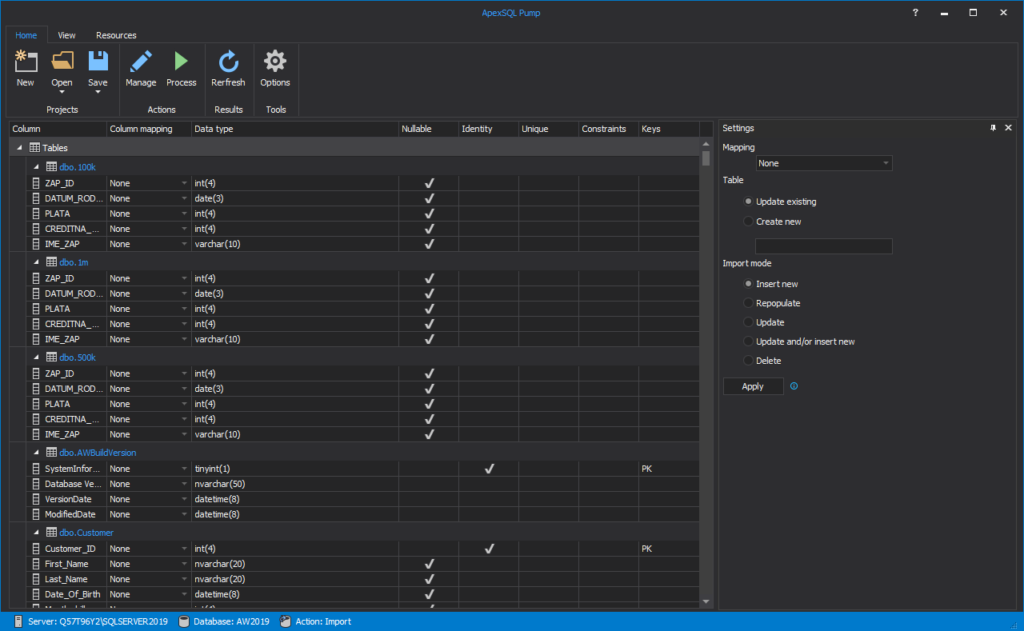Open the Resources ribbon tab
The height and width of the screenshot is (631, 1024).
116,34
